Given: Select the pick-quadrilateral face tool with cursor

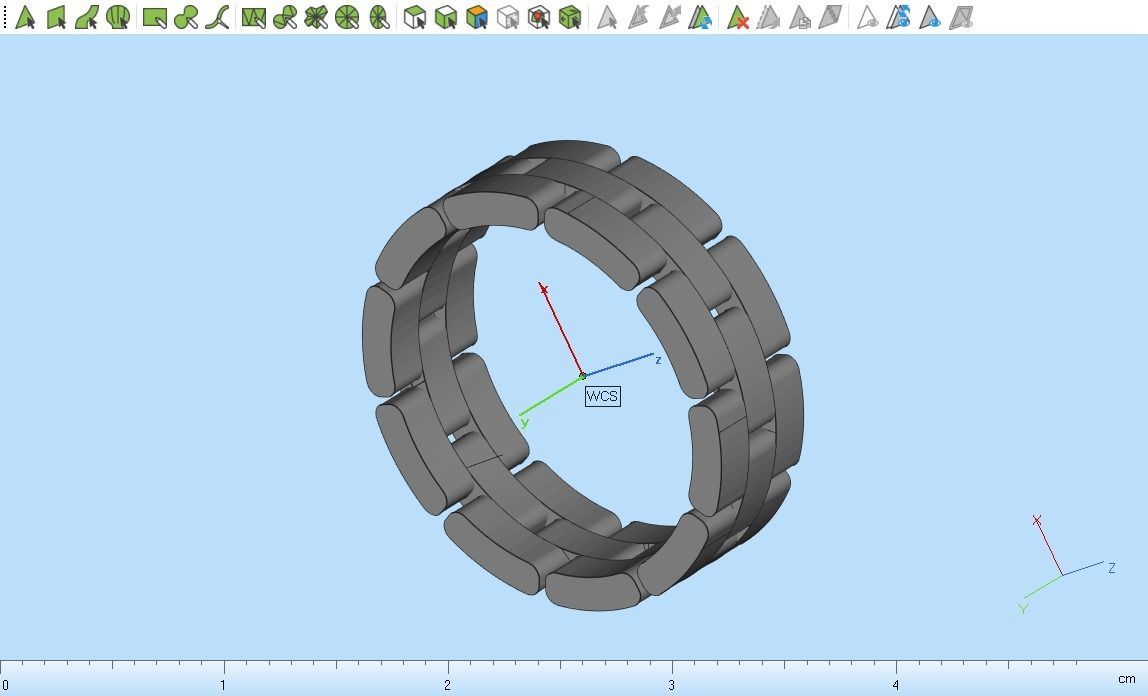Looking at the screenshot, I should pos(56,17).
